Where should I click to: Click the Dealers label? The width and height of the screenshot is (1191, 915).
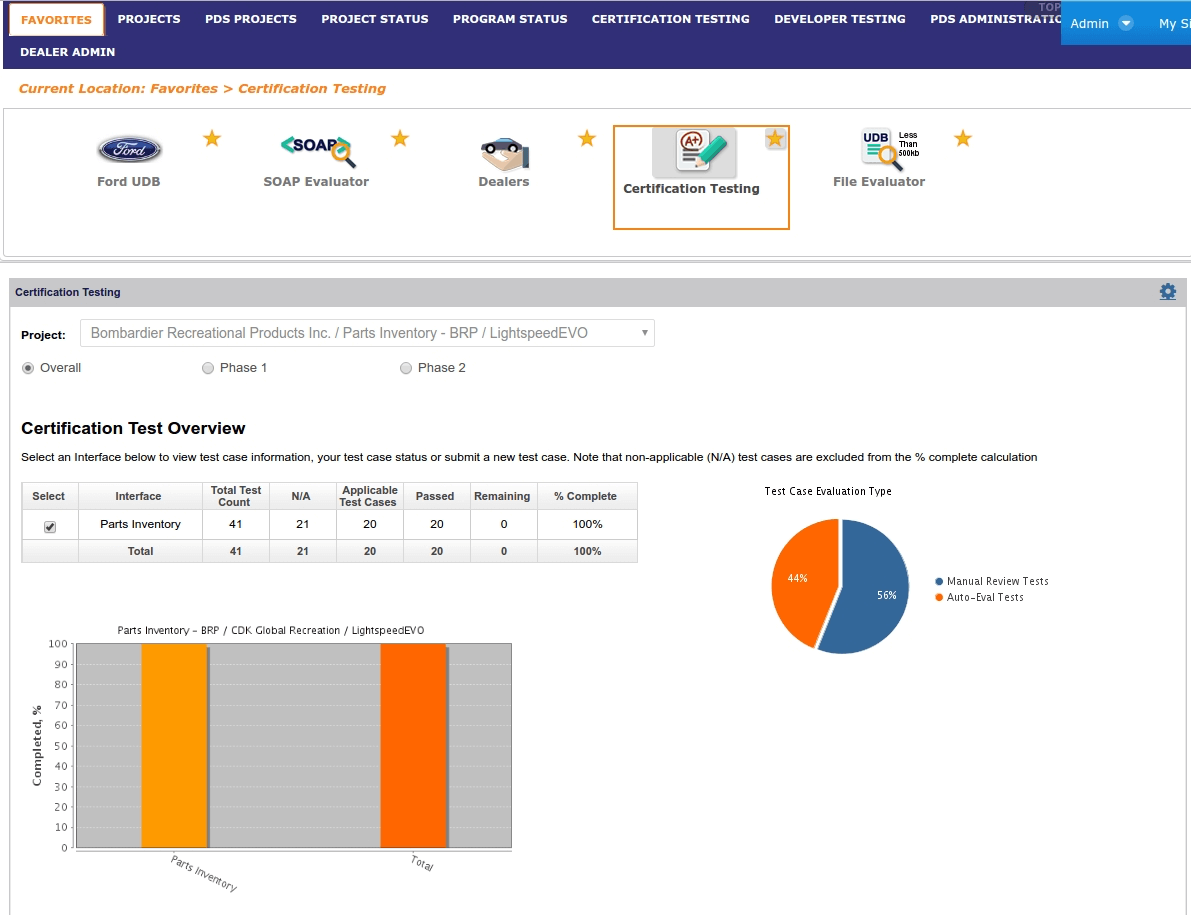click(x=504, y=181)
